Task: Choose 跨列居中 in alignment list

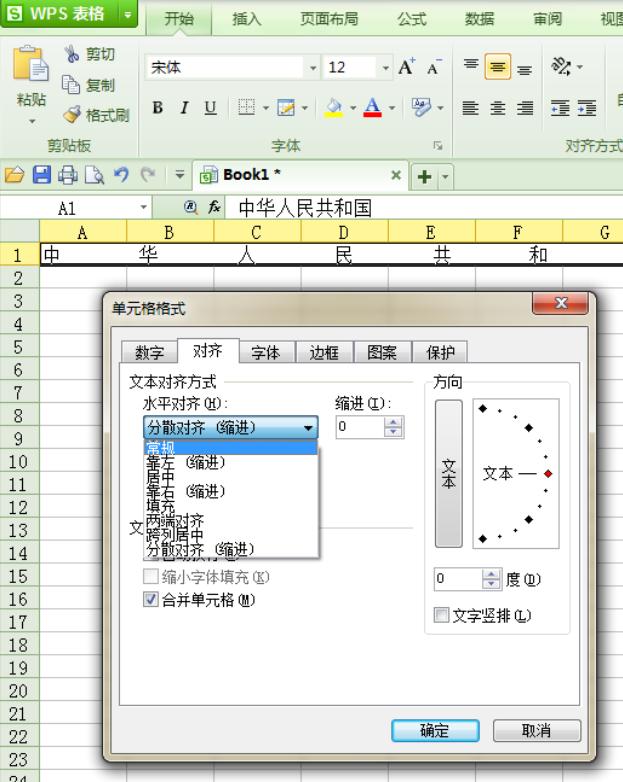Action: (231, 536)
